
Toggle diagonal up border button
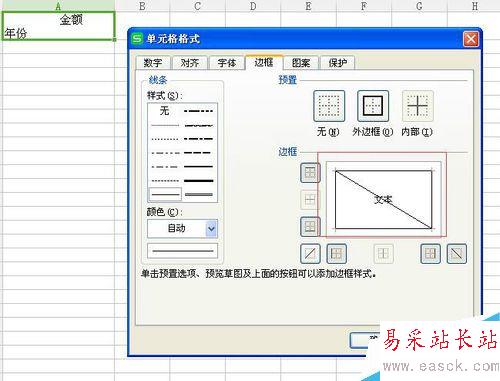[x=310, y=254]
